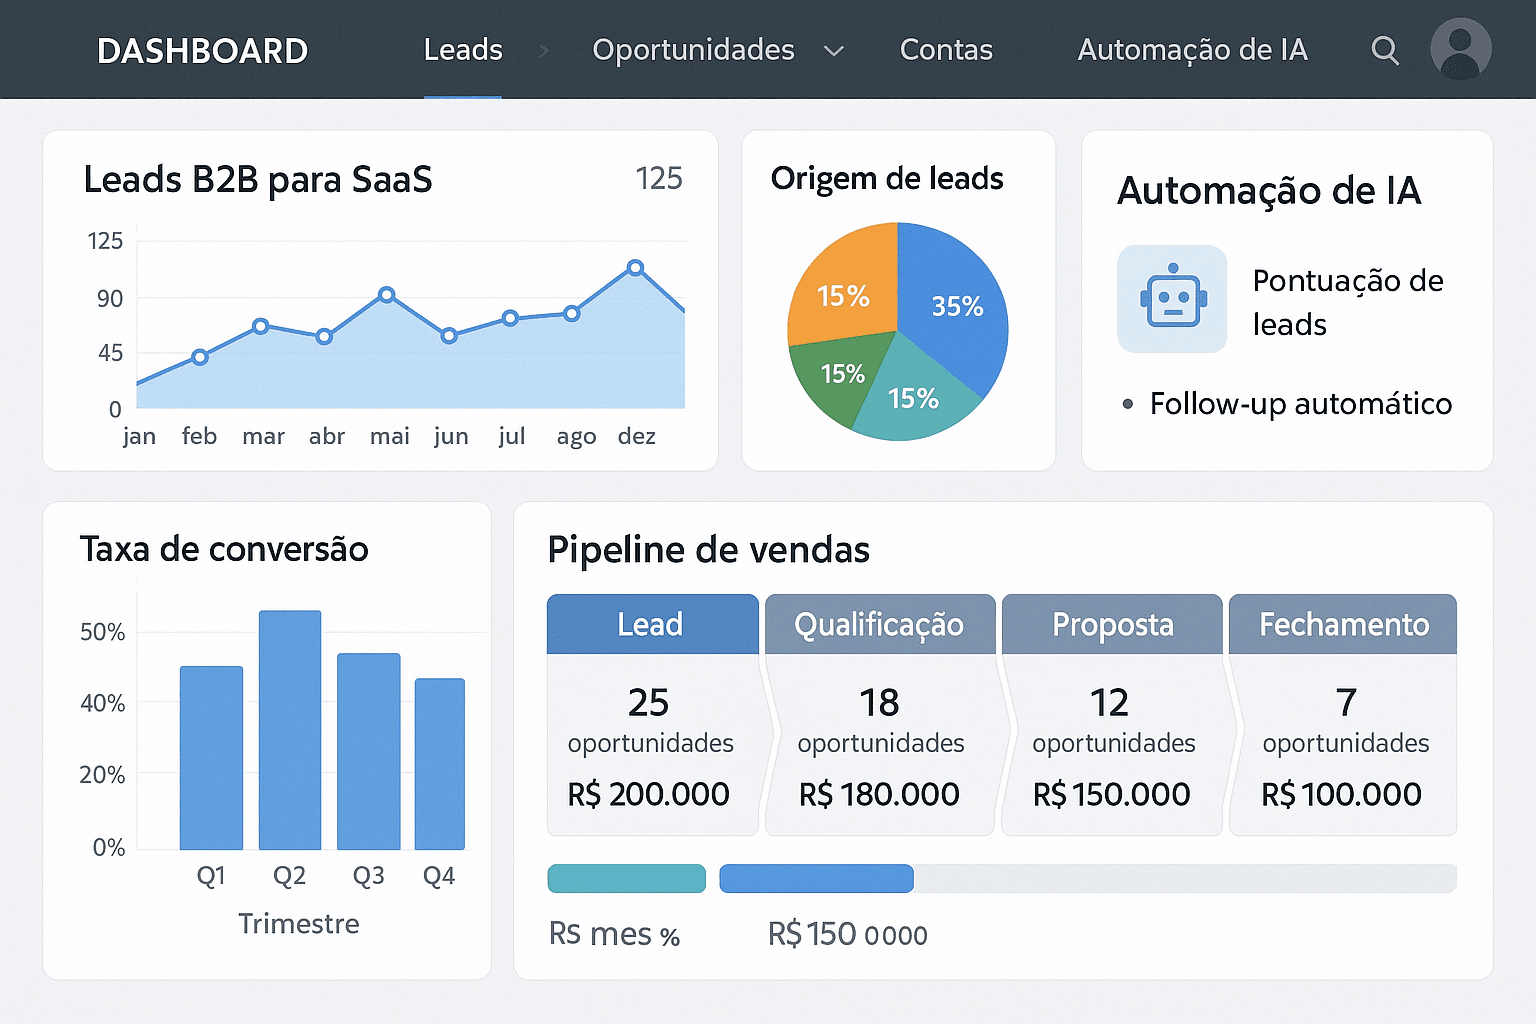Toggle the Qualificação stage highlight

pos(879,624)
